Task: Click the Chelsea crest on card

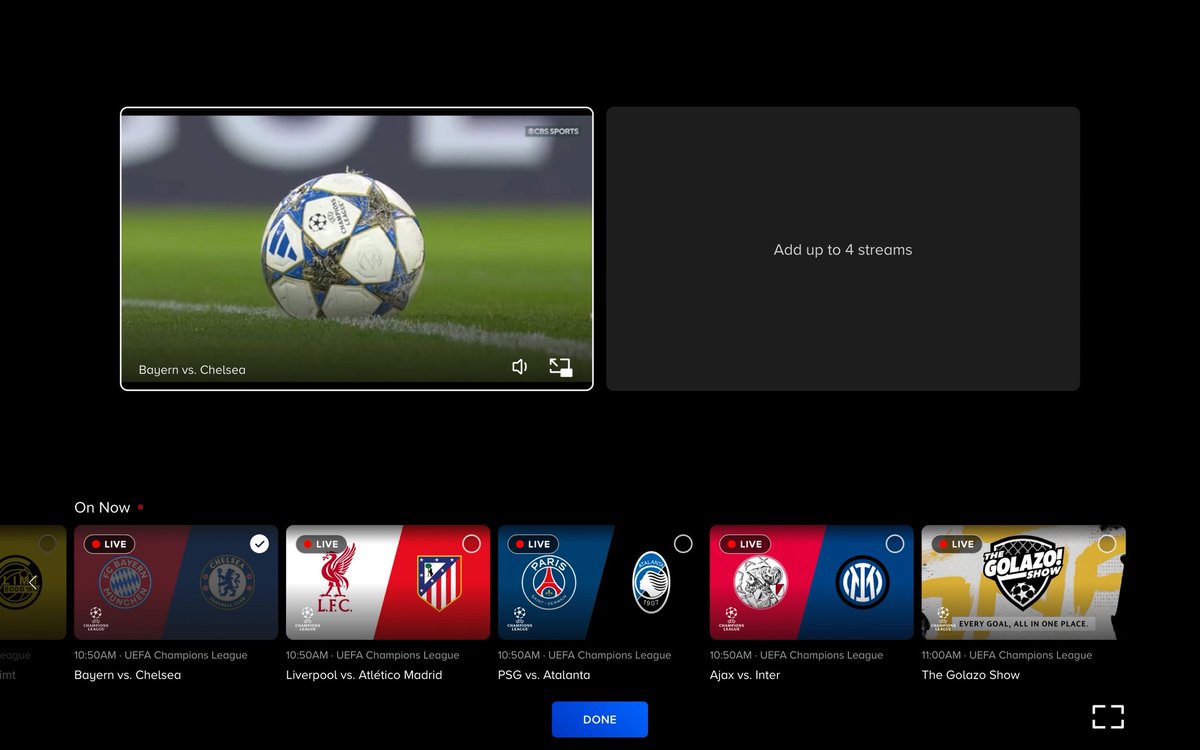Action: (227, 583)
